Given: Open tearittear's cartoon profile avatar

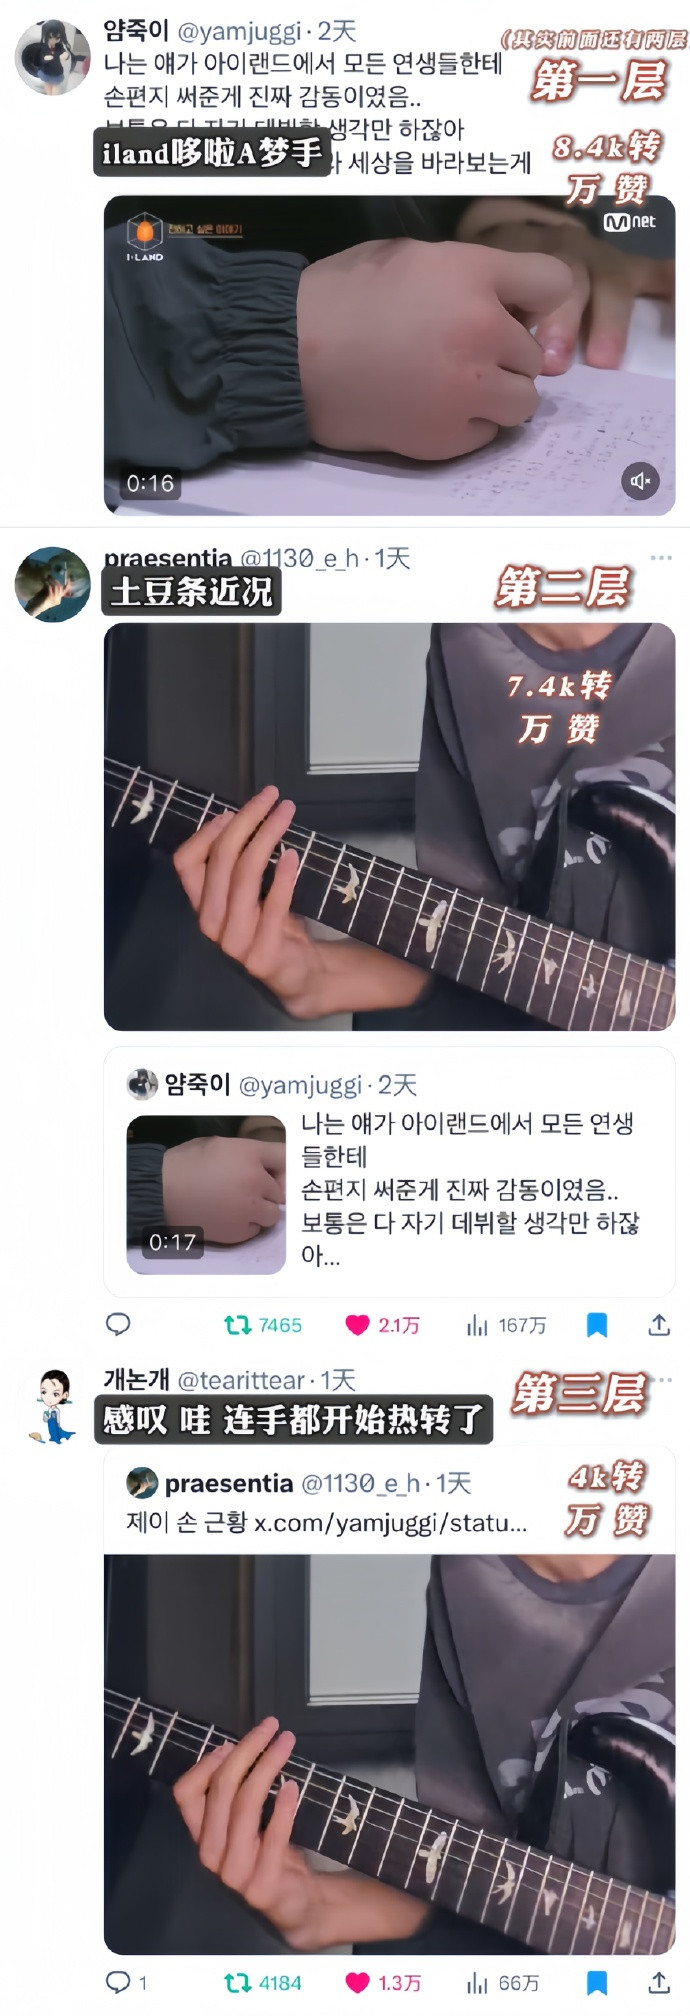Looking at the screenshot, I should tap(53, 1406).
